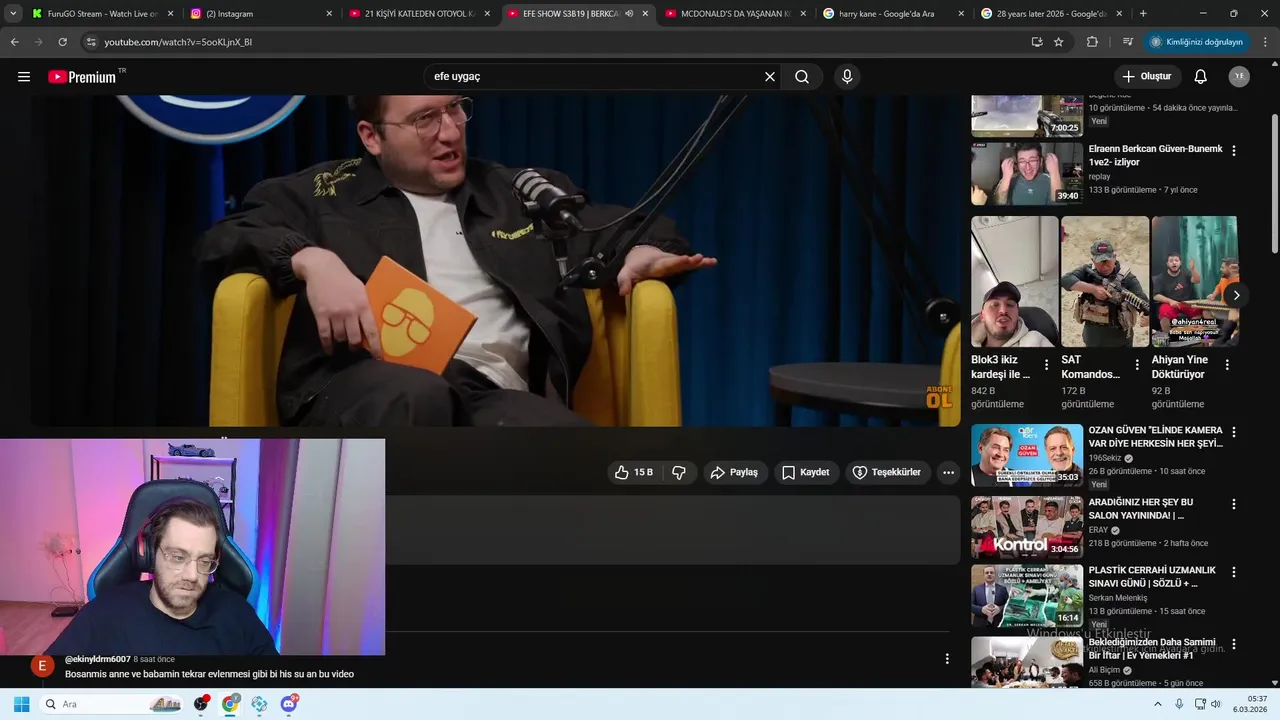Open the Y.E account avatar menu
This screenshot has height=720, width=1280.
tap(1239, 77)
